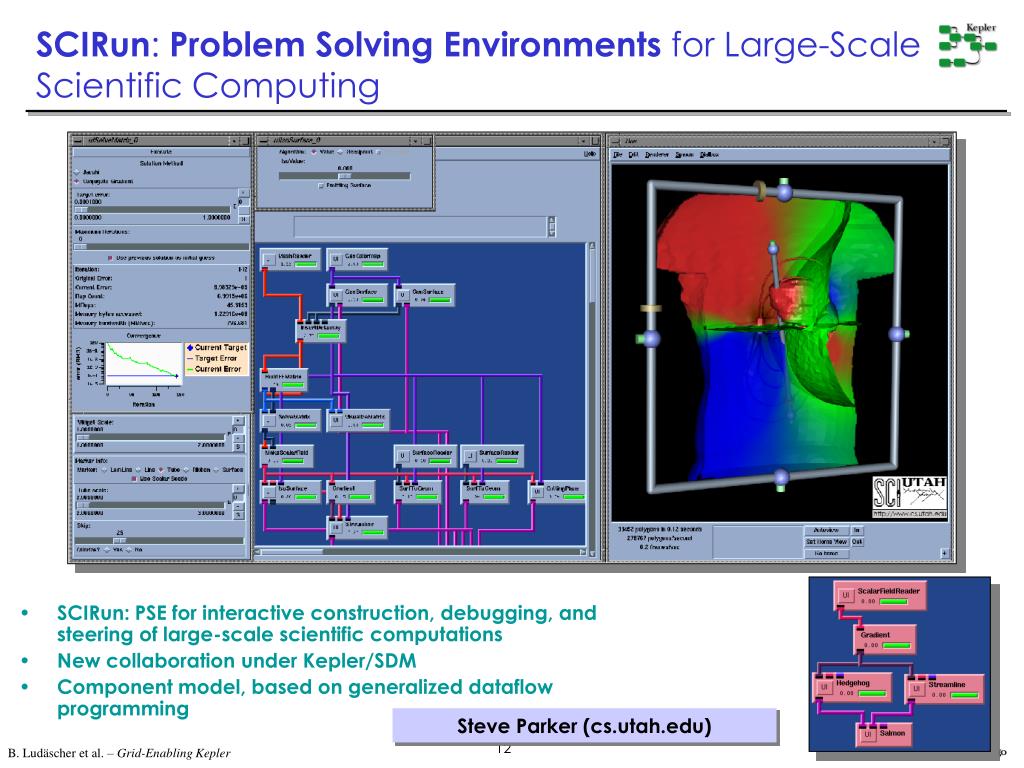The height and width of the screenshot is (768, 1024).
Task: Click the Execute button in solver panel
Action: tap(161, 152)
